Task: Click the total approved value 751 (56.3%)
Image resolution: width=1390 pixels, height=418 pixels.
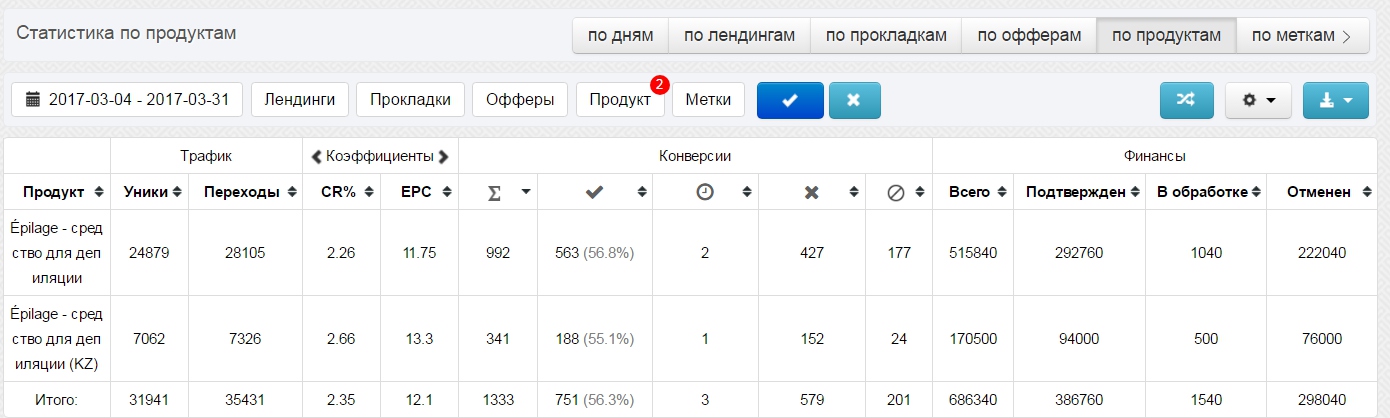Action: pos(594,400)
